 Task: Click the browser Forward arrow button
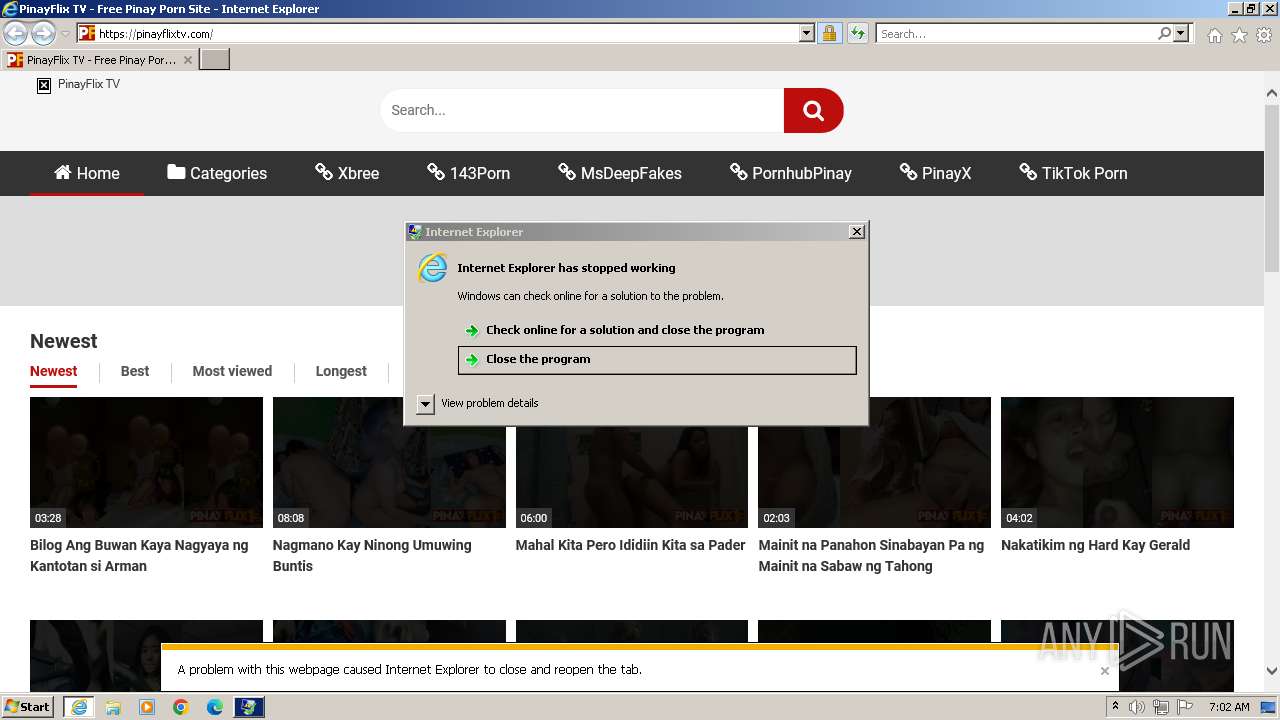[43, 33]
